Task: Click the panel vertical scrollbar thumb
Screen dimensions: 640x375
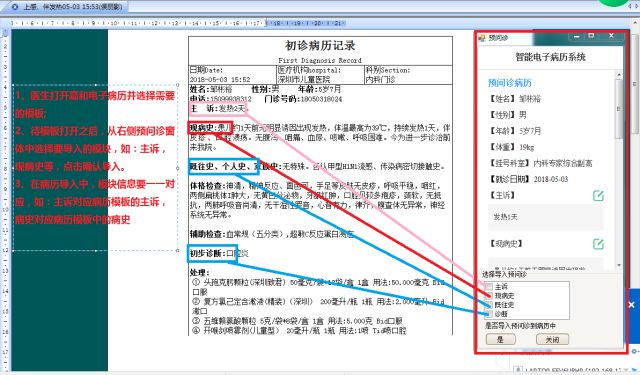Action: point(619,109)
